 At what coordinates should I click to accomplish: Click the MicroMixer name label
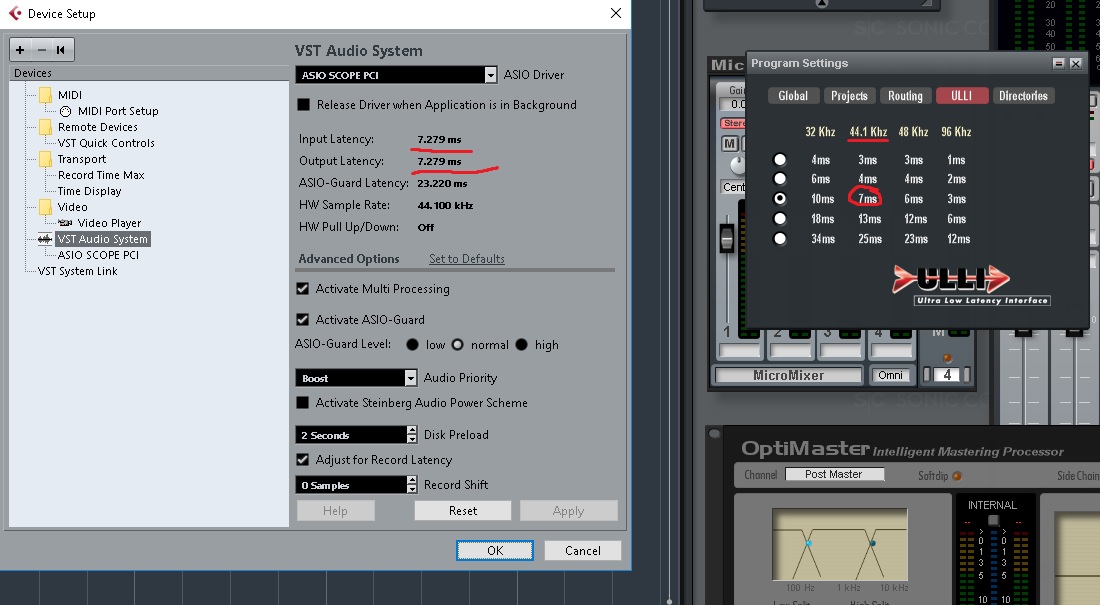pyautogui.click(x=789, y=375)
